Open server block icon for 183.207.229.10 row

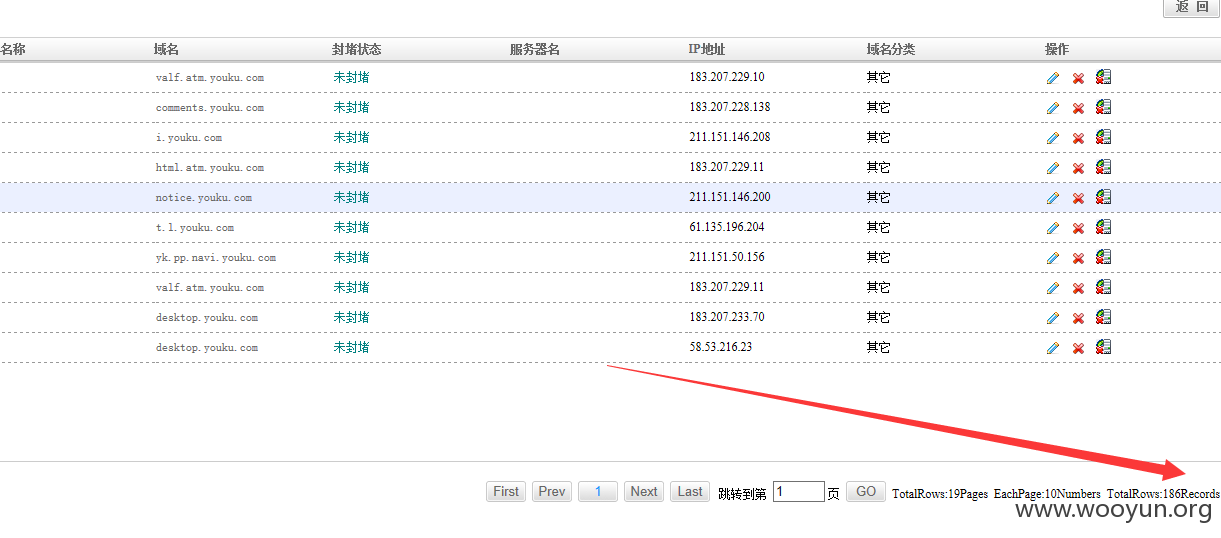pyautogui.click(x=1103, y=77)
